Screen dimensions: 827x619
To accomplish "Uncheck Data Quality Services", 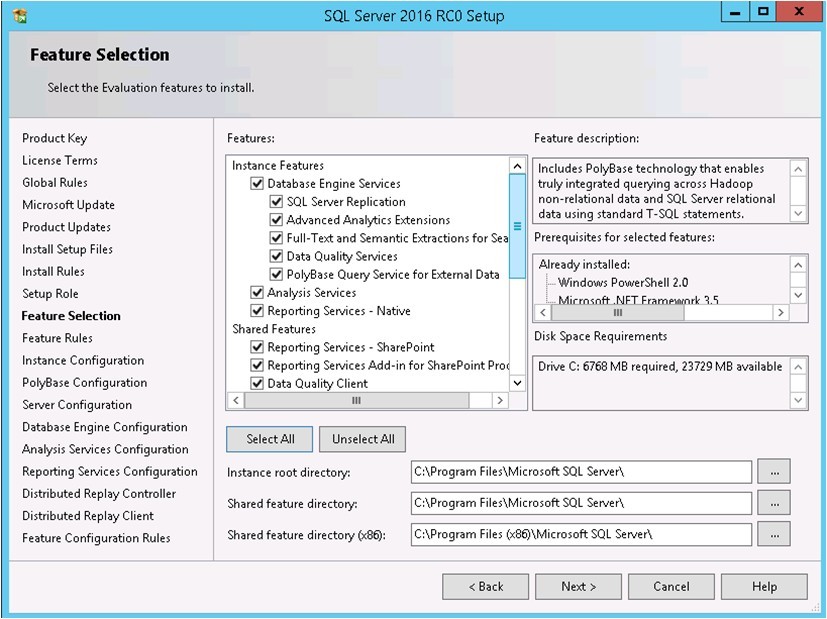I will pyautogui.click(x=276, y=256).
